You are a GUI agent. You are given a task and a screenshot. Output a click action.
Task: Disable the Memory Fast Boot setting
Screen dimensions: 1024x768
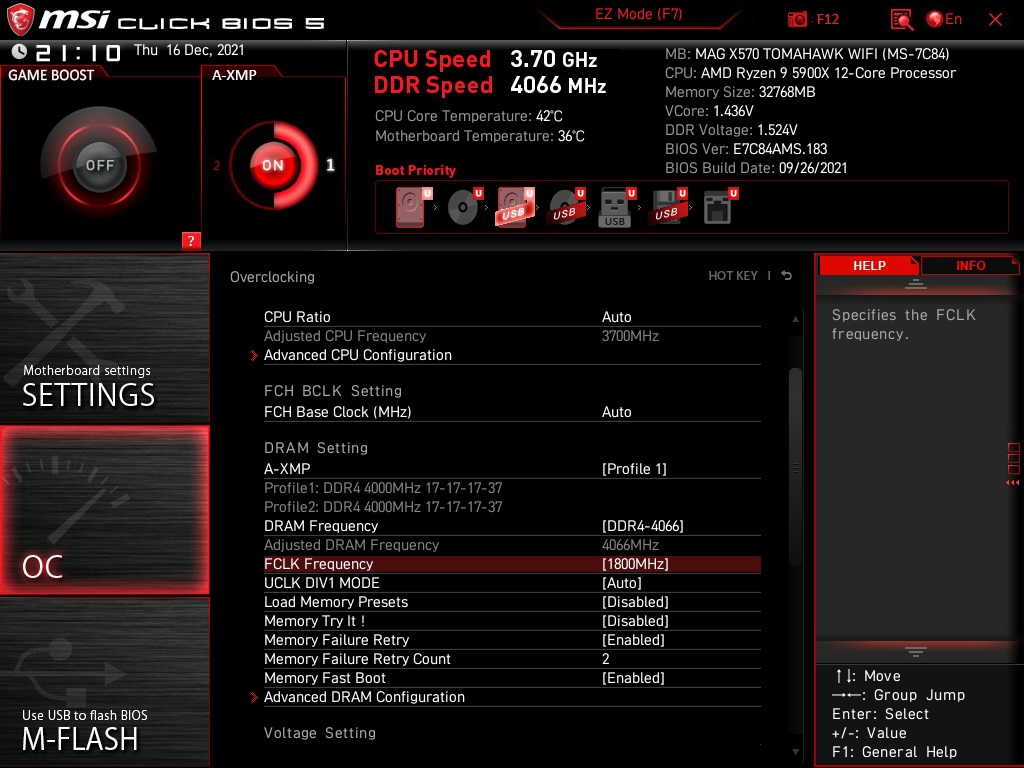(632, 677)
